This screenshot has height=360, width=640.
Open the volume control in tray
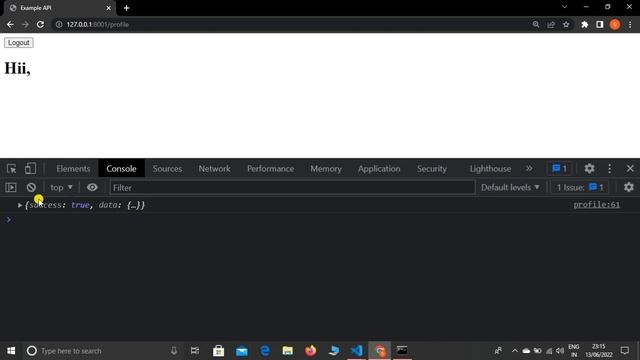pos(560,351)
